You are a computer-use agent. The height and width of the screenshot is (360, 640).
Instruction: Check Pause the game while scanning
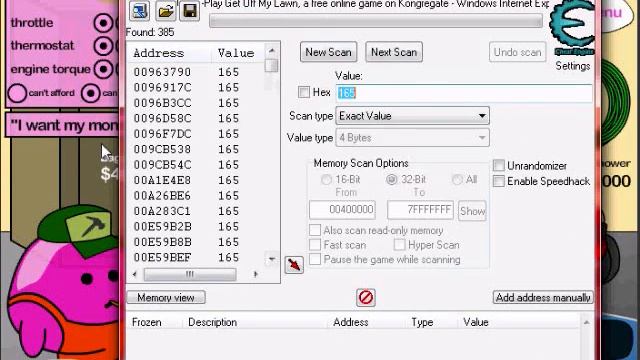(315, 260)
